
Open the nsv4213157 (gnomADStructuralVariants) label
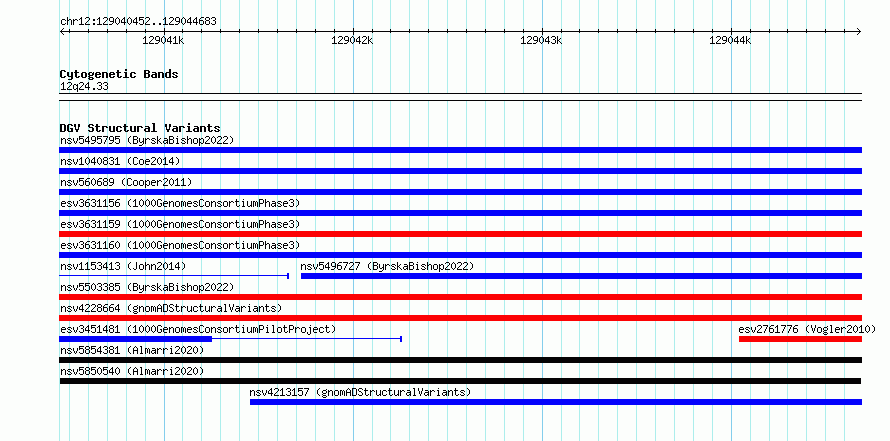coord(360,392)
